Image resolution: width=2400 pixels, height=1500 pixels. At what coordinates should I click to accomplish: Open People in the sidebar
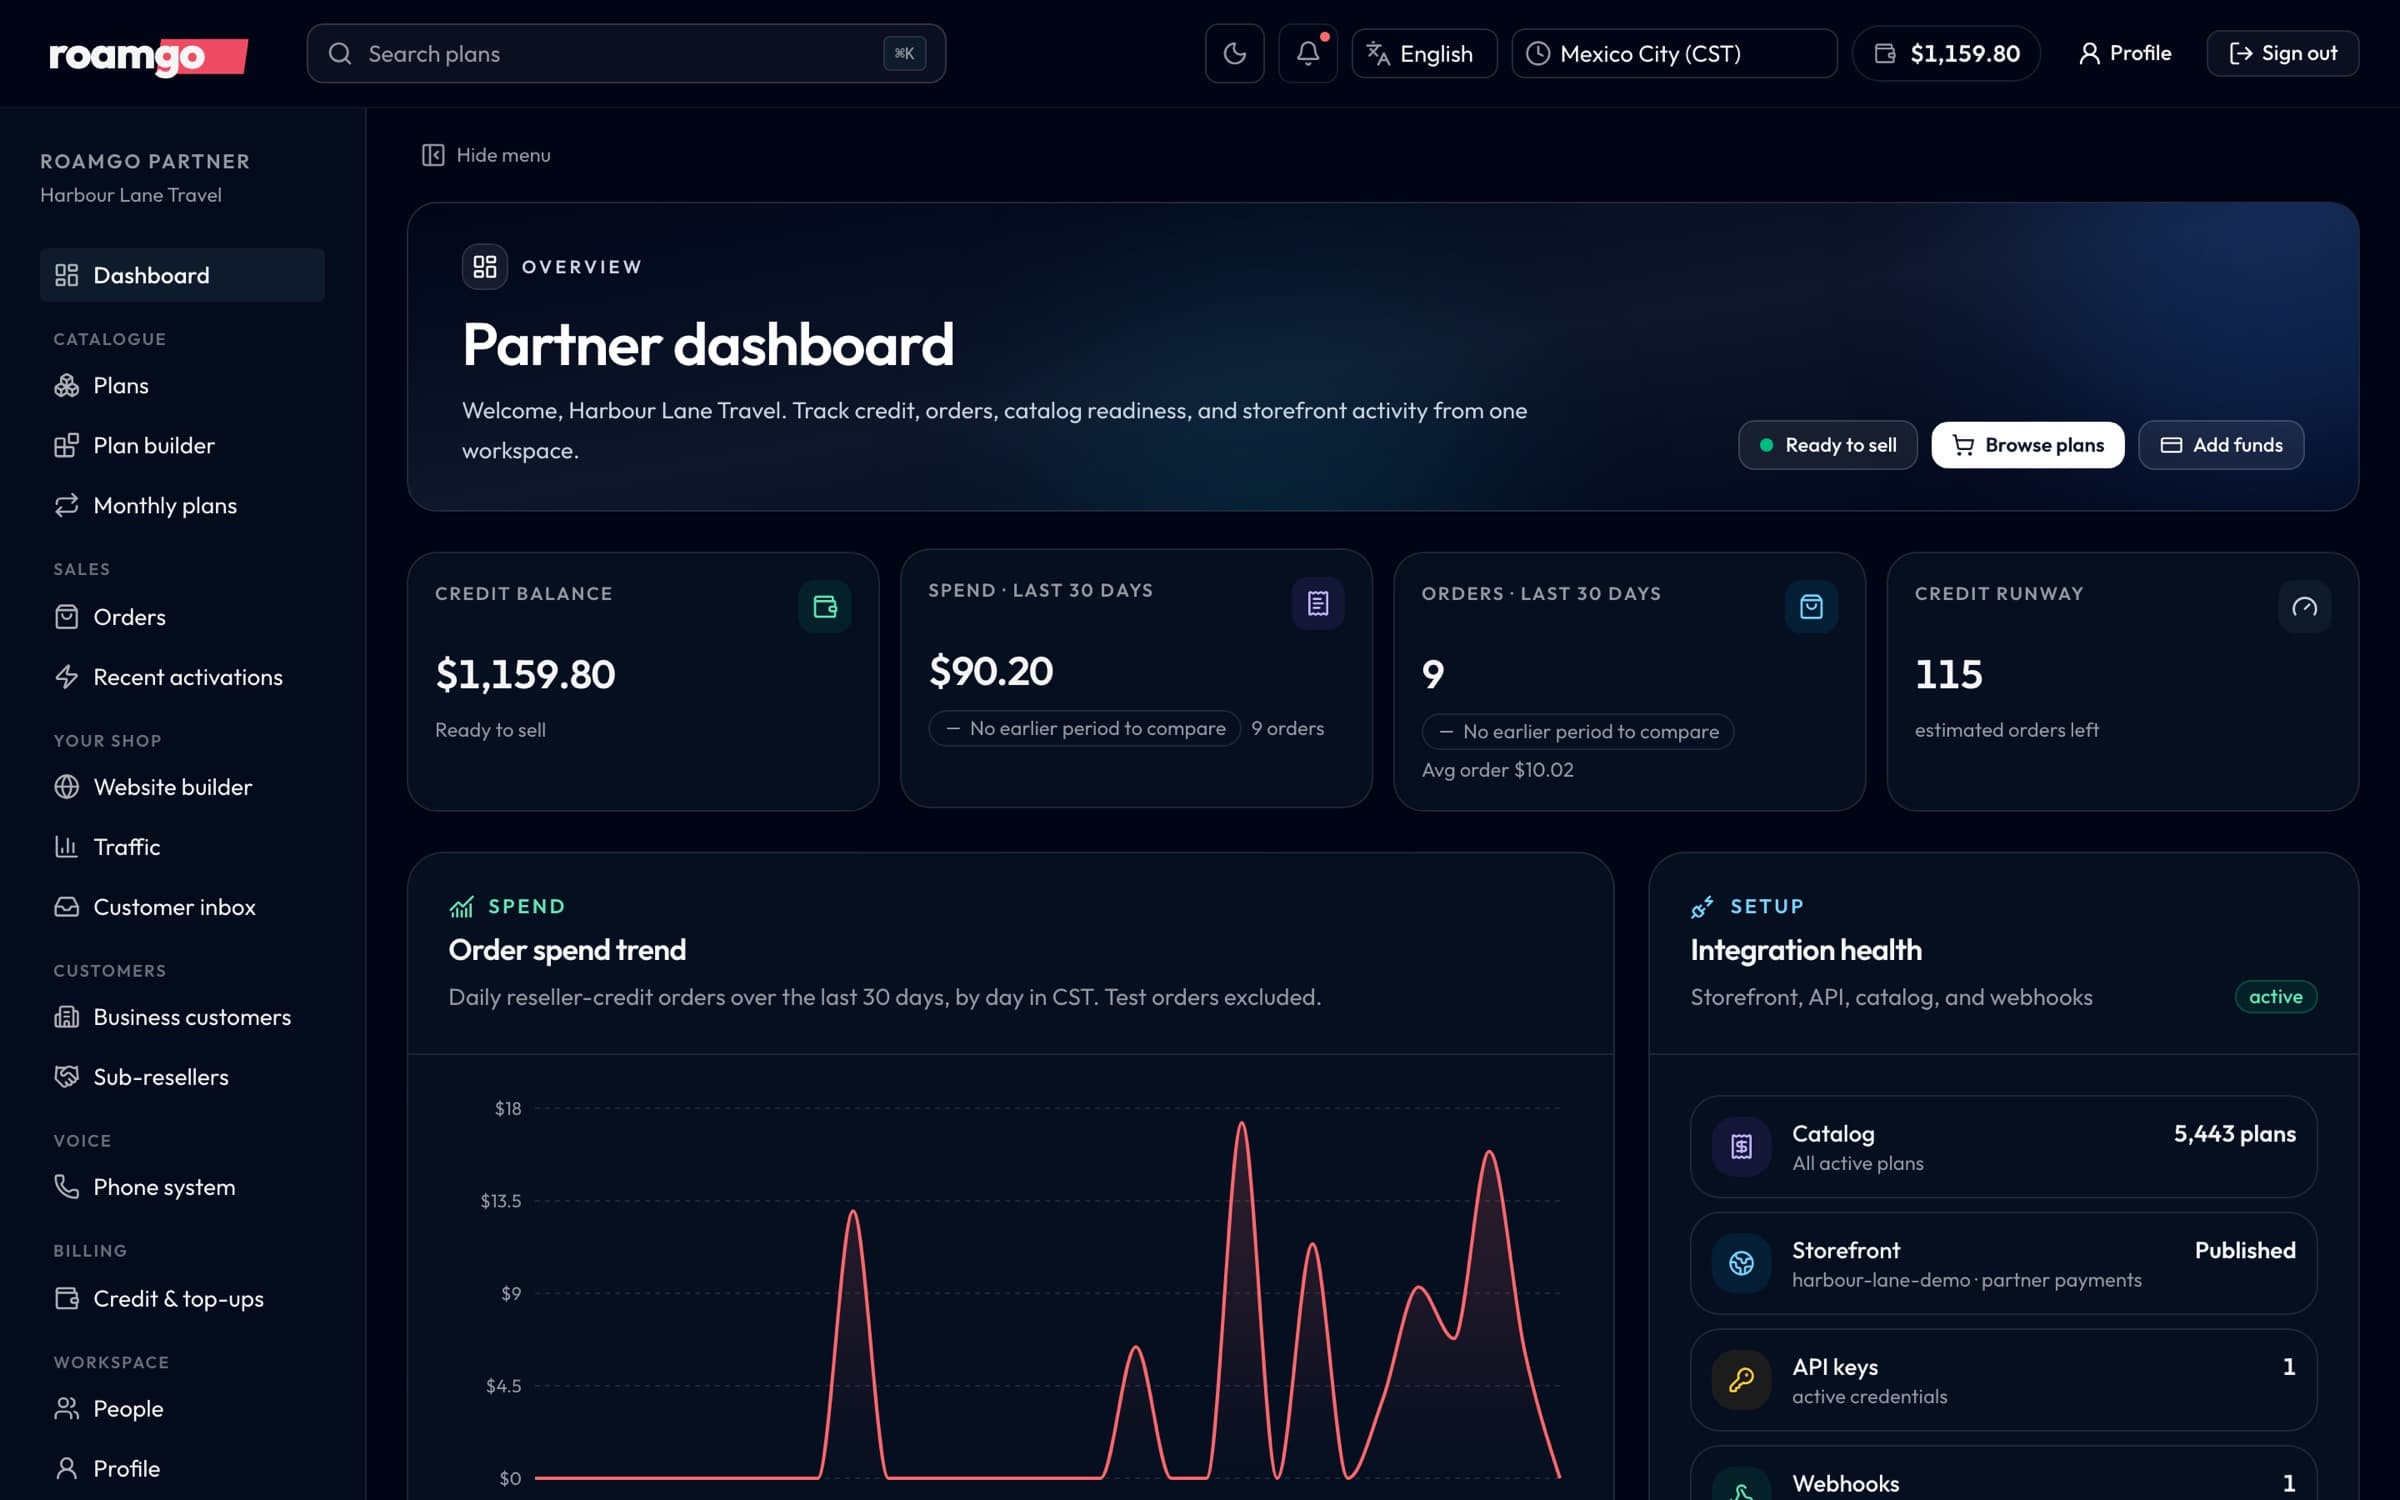182,1409
